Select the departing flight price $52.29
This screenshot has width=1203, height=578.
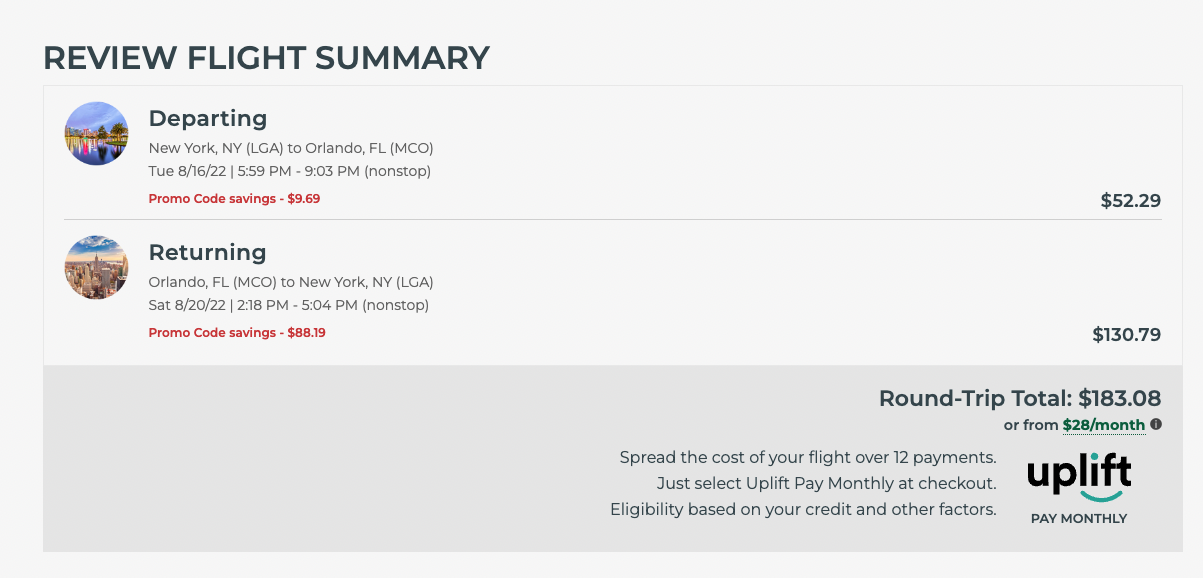[1130, 200]
